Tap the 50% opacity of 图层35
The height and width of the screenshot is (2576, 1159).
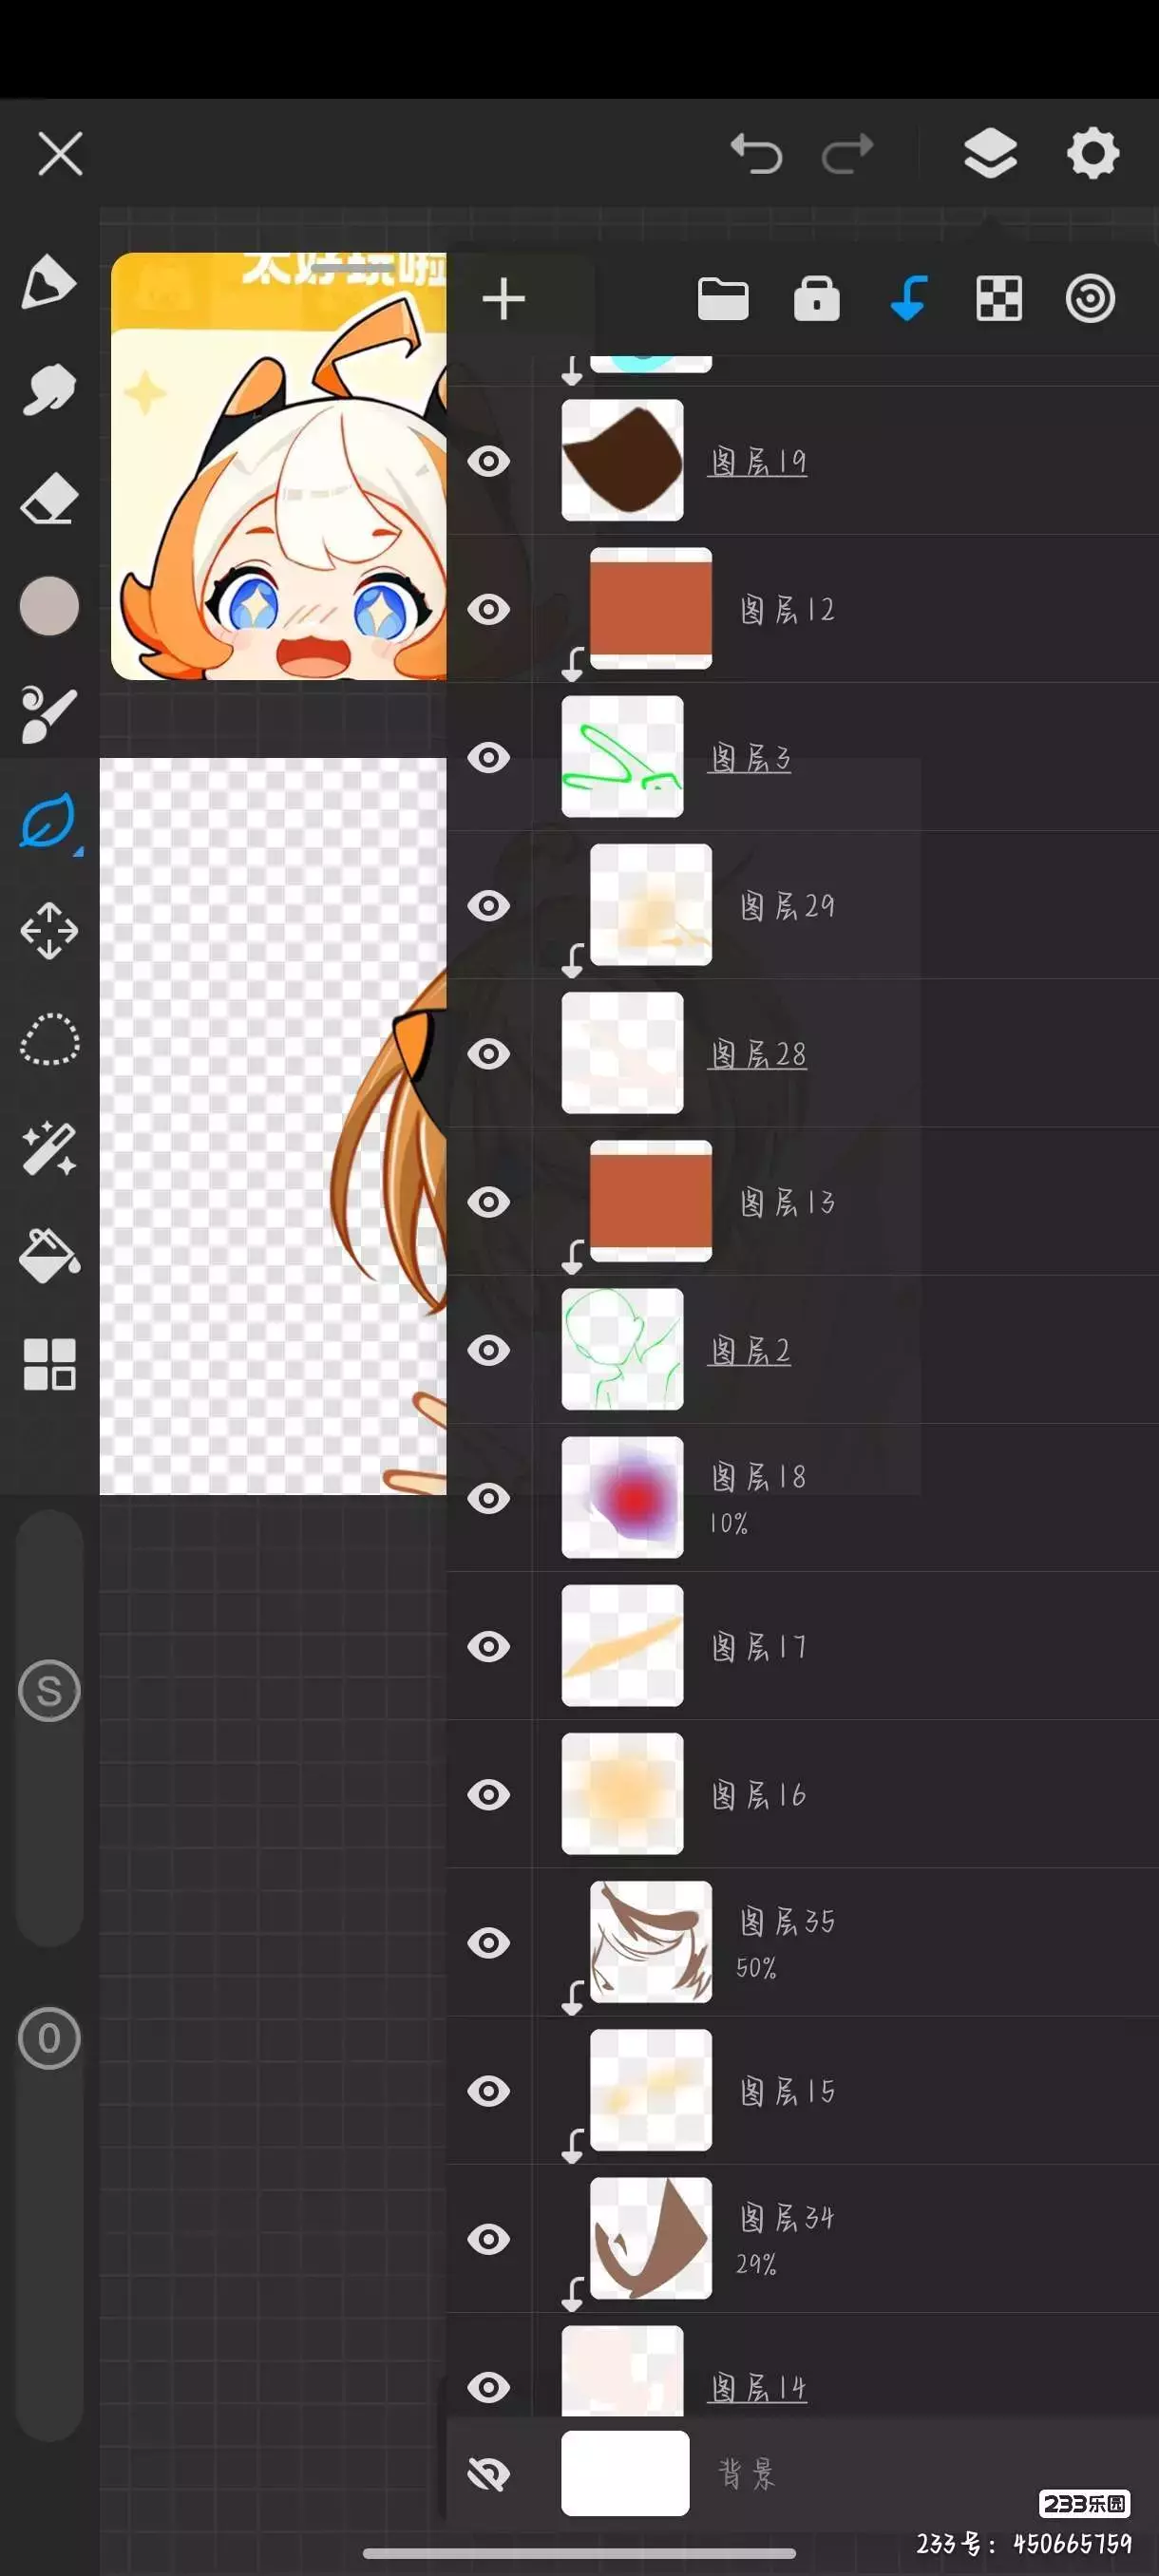pyautogui.click(x=756, y=1968)
